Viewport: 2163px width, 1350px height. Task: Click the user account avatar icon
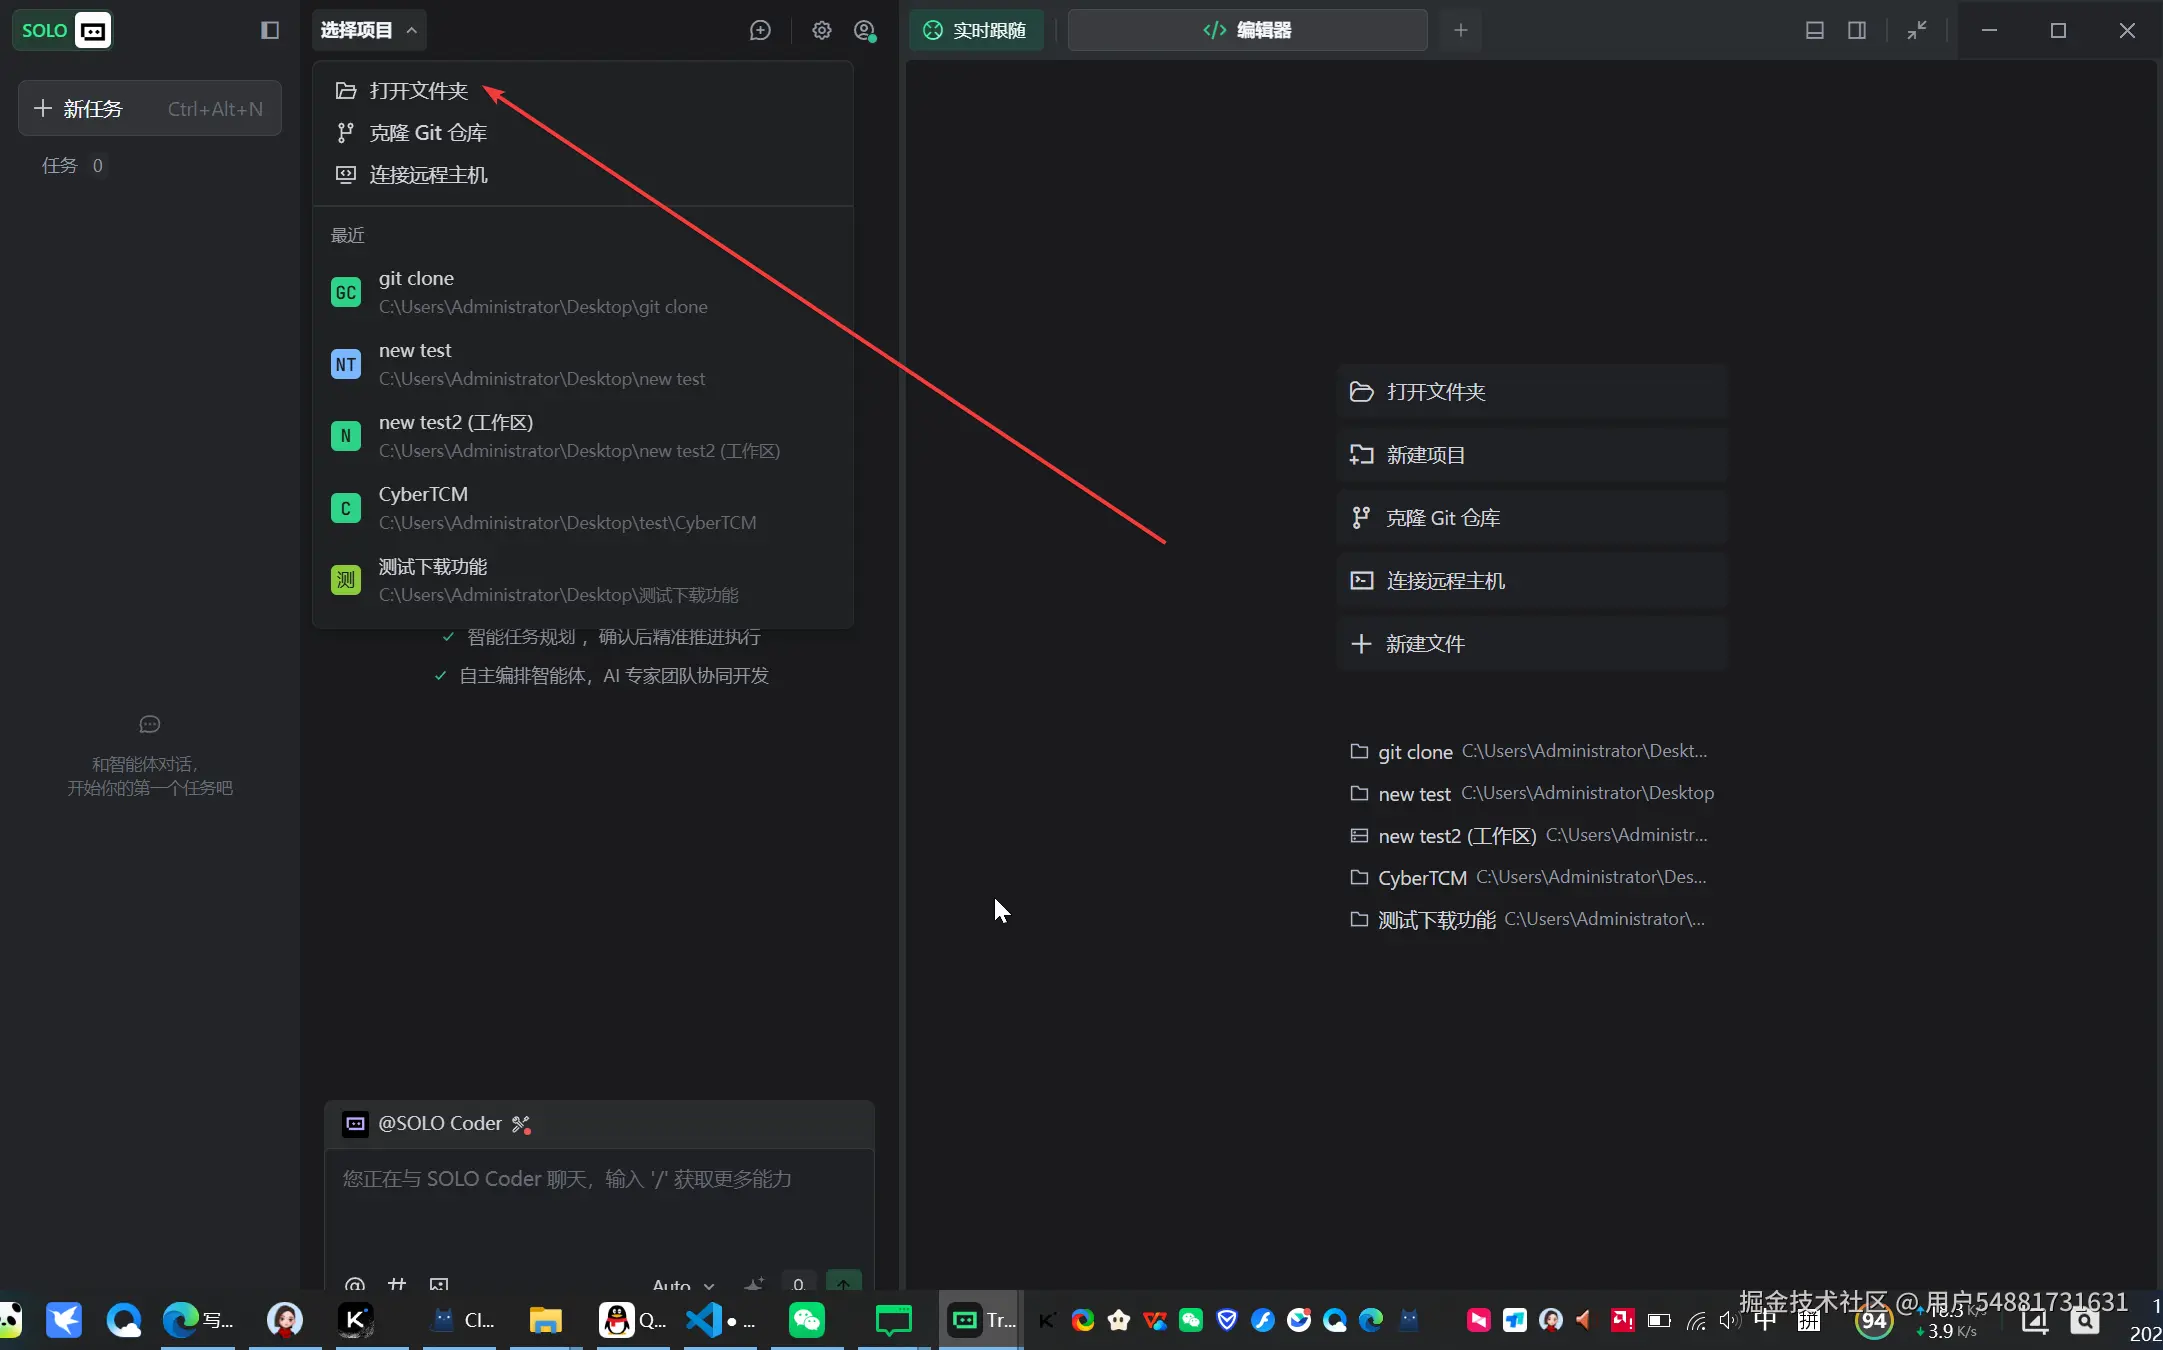click(865, 30)
